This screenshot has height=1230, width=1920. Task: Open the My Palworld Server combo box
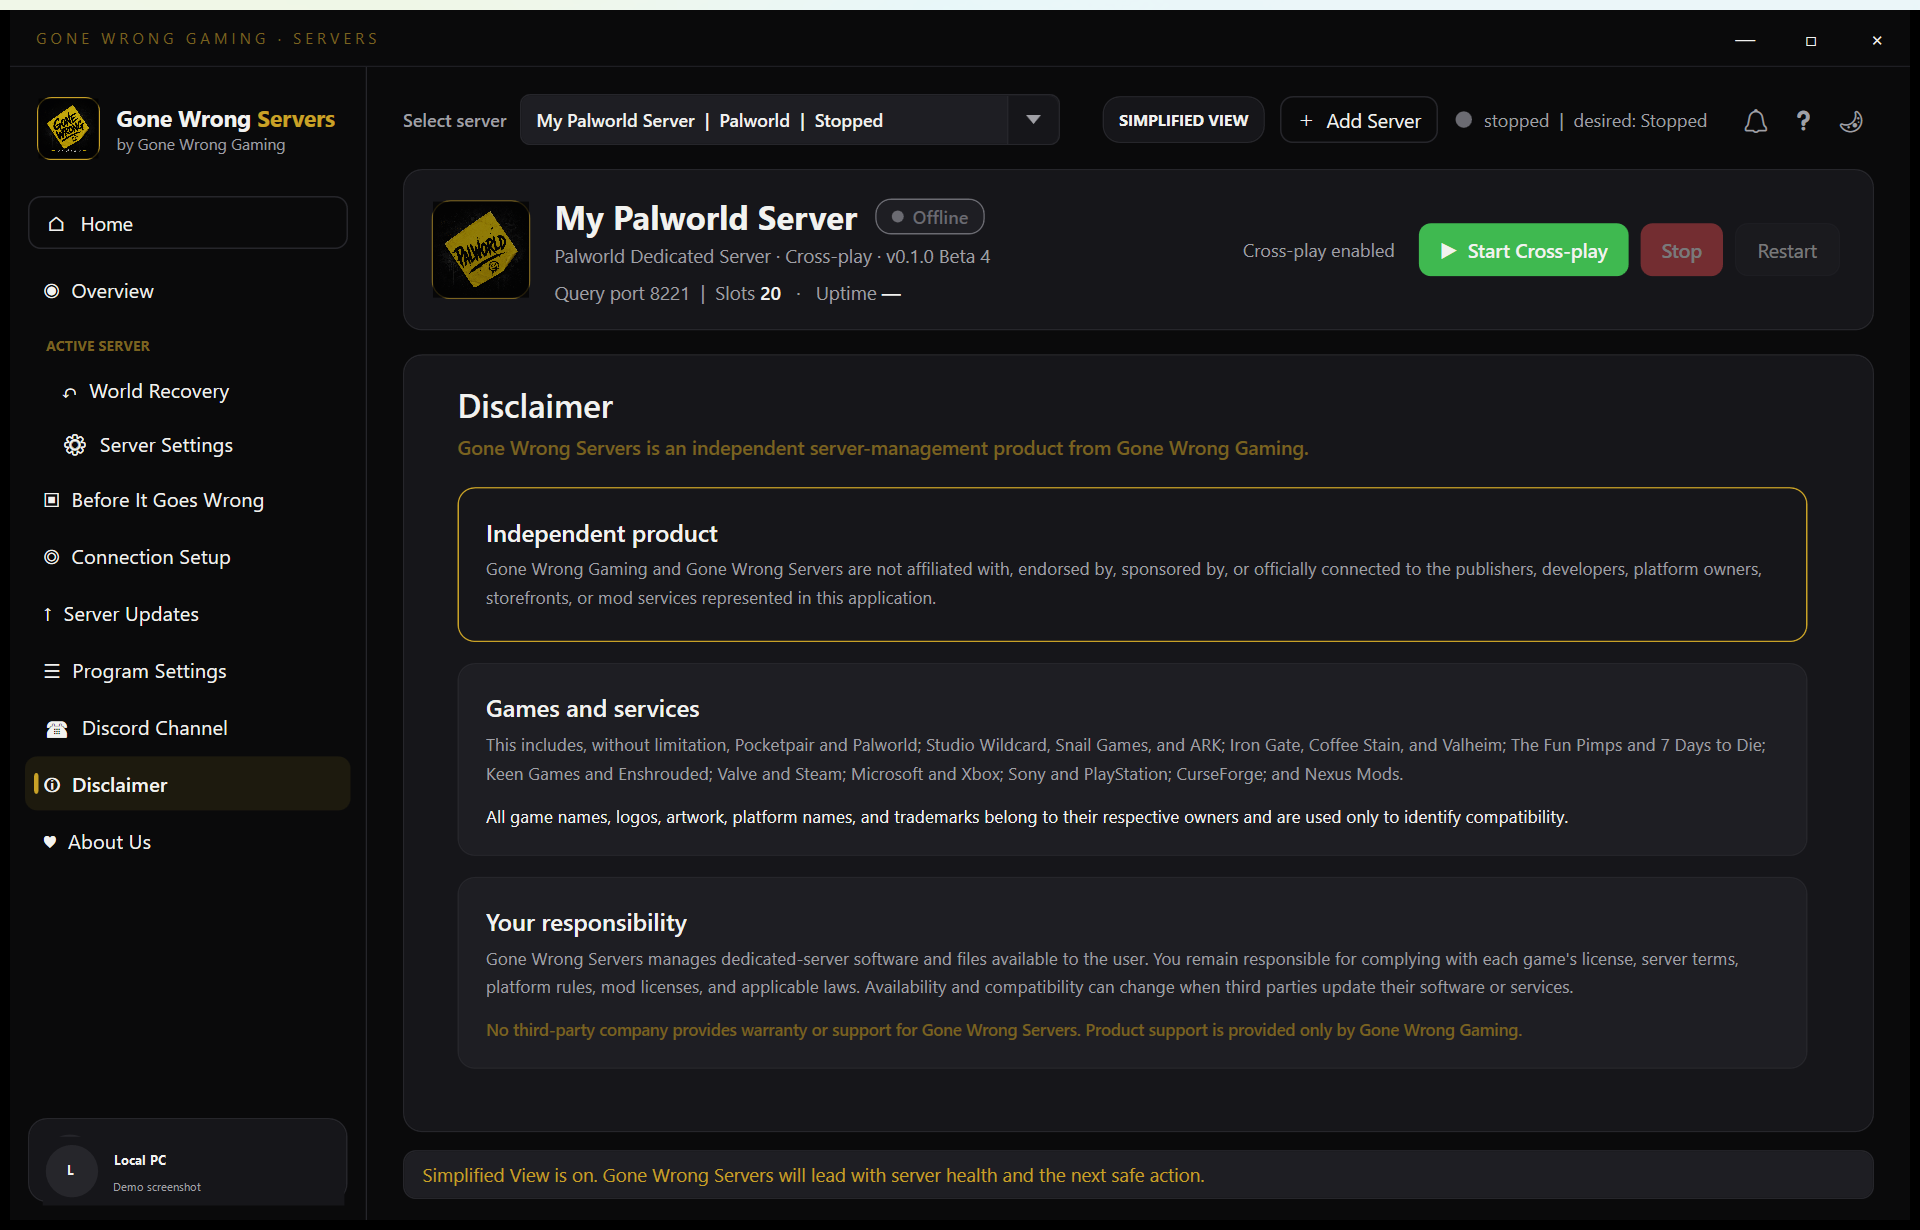(x=789, y=120)
